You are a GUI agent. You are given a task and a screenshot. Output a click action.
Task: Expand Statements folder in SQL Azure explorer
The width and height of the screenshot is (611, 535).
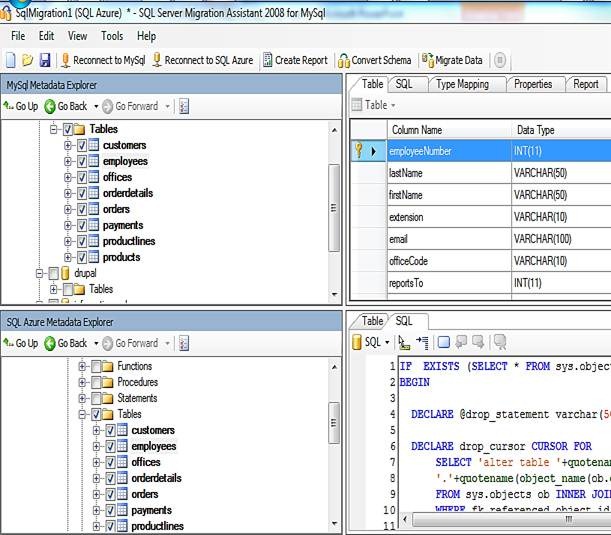click(82, 398)
